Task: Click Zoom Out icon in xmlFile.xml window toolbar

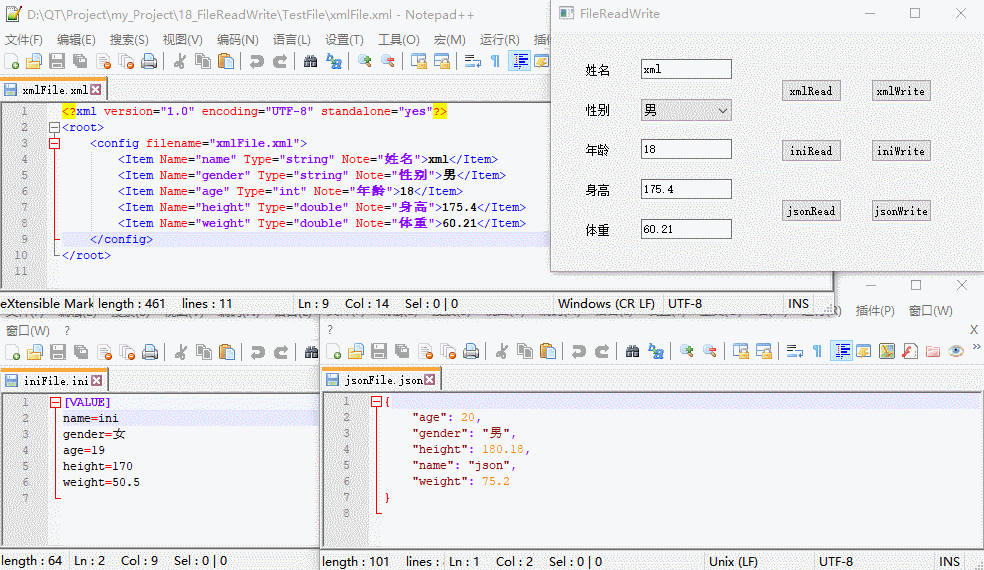Action: tap(388, 61)
